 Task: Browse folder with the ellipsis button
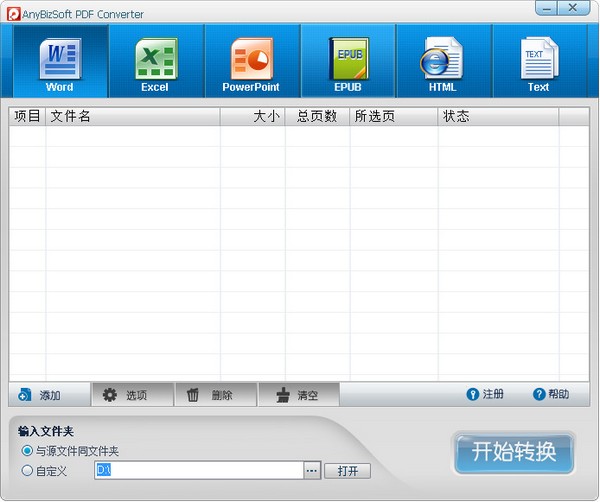[312, 470]
